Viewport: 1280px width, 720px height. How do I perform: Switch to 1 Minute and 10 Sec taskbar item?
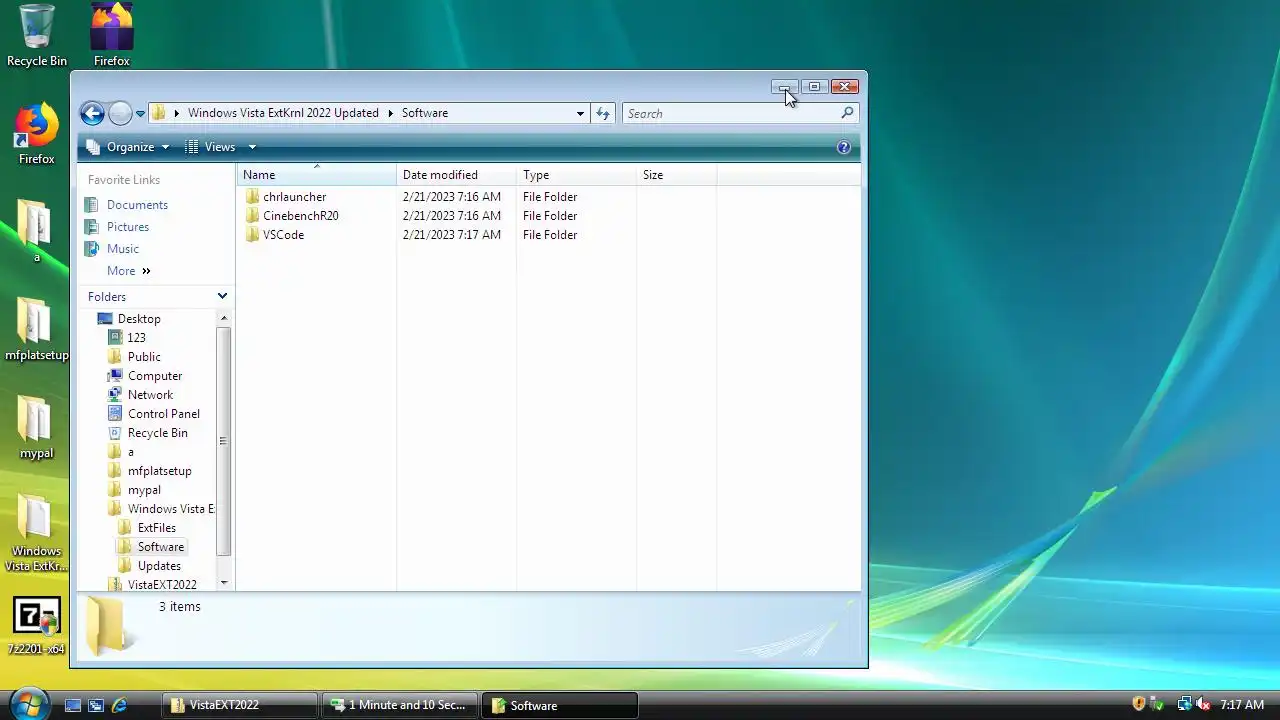(x=400, y=705)
